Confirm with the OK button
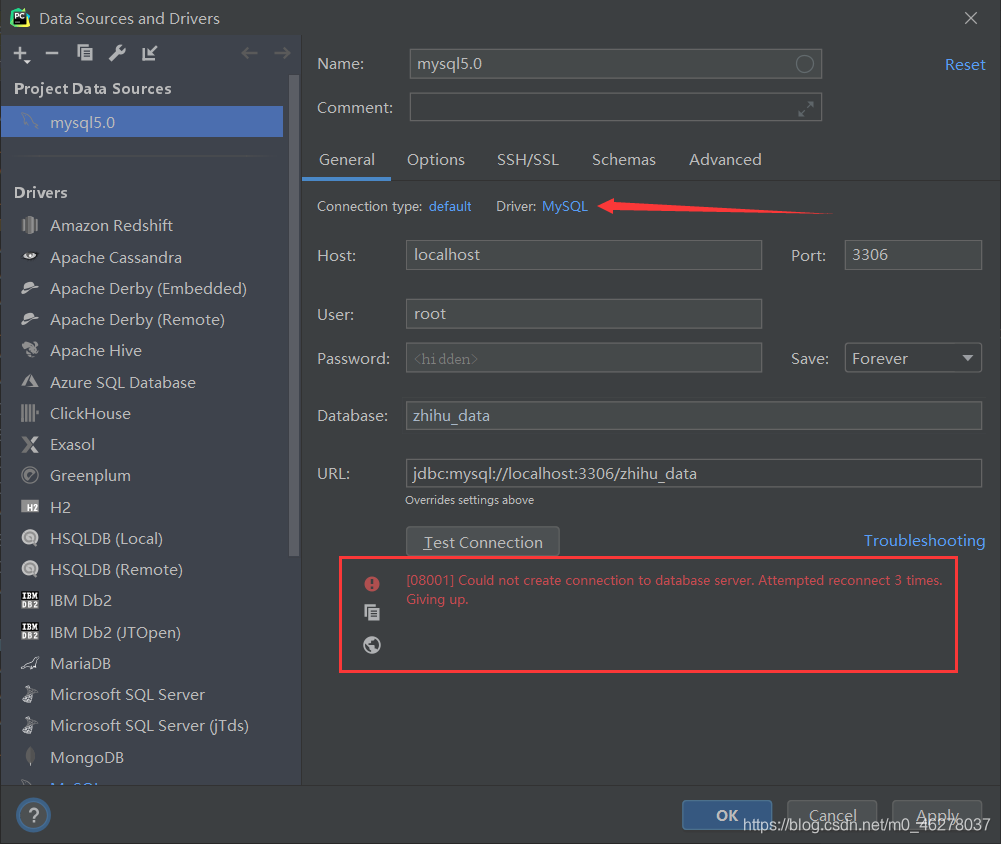Screen dimensions: 1001x844 727,815
